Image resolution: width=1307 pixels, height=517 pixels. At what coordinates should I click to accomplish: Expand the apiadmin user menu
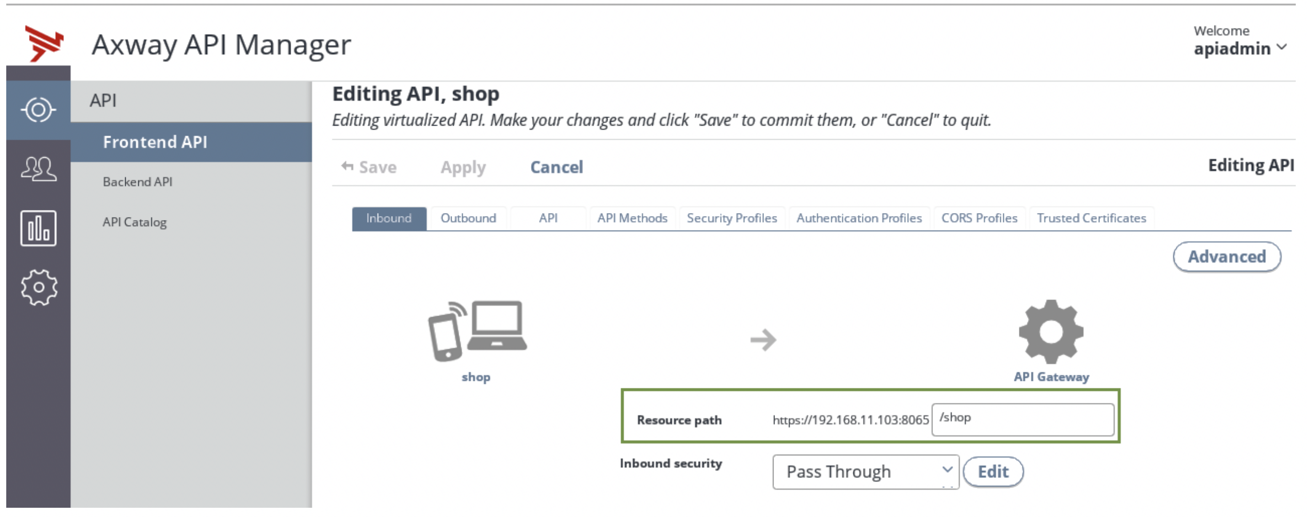tap(1240, 48)
